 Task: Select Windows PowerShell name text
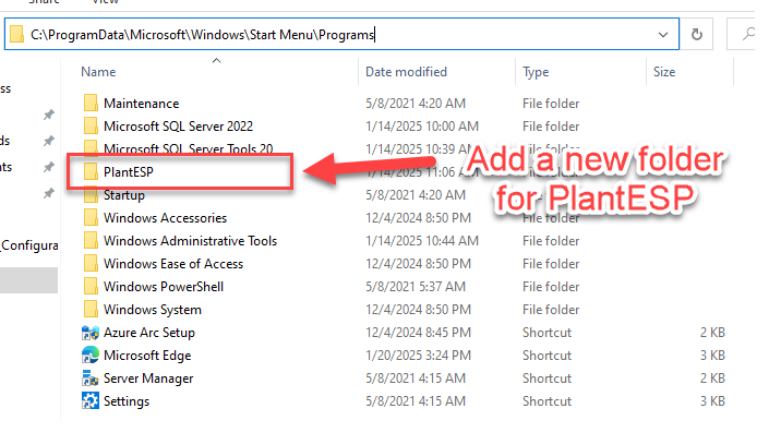(x=164, y=286)
